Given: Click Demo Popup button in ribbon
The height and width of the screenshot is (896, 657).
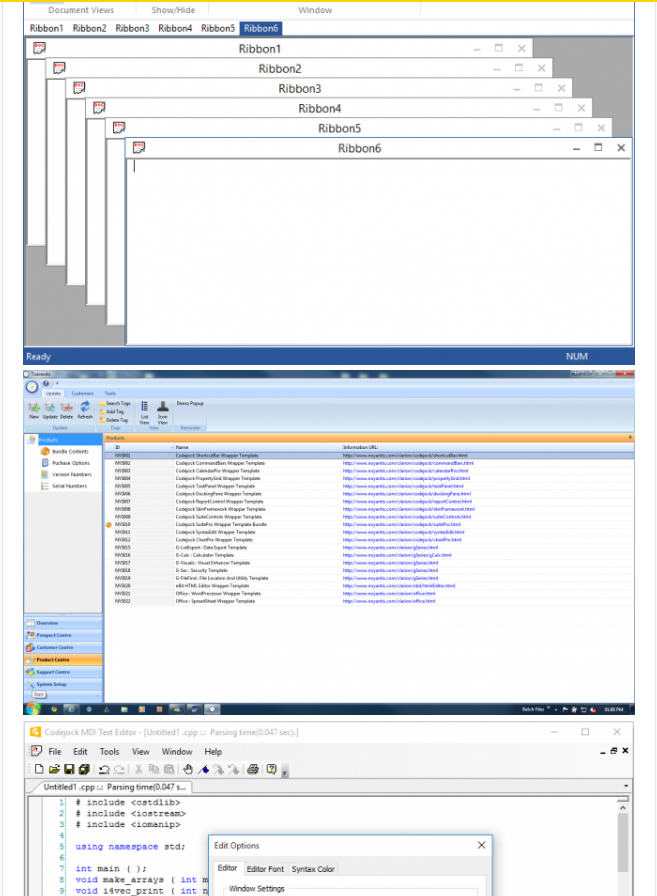Looking at the screenshot, I should point(190,403).
